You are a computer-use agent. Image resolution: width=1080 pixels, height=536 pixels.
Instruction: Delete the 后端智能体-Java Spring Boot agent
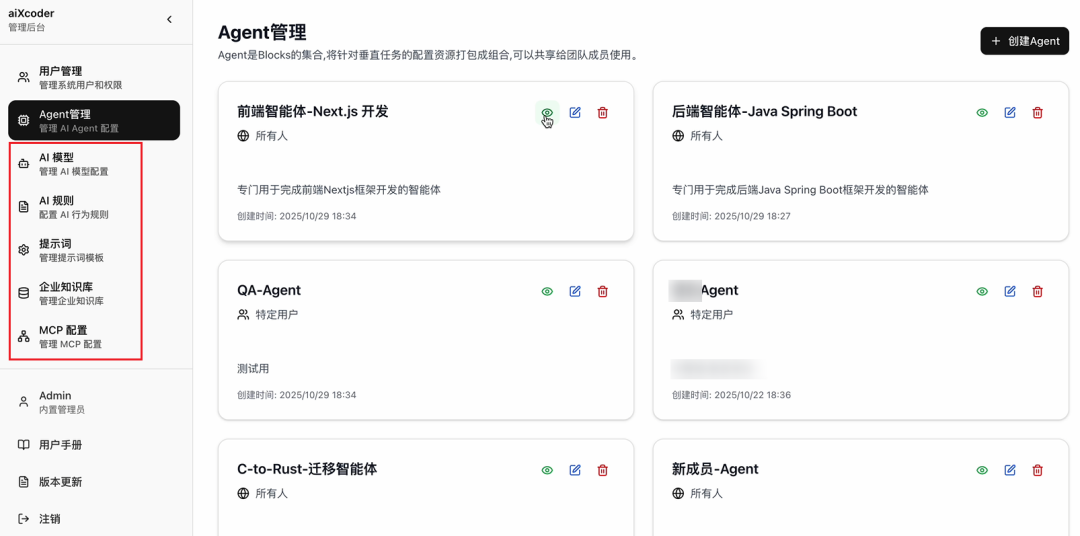click(1037, 113)
